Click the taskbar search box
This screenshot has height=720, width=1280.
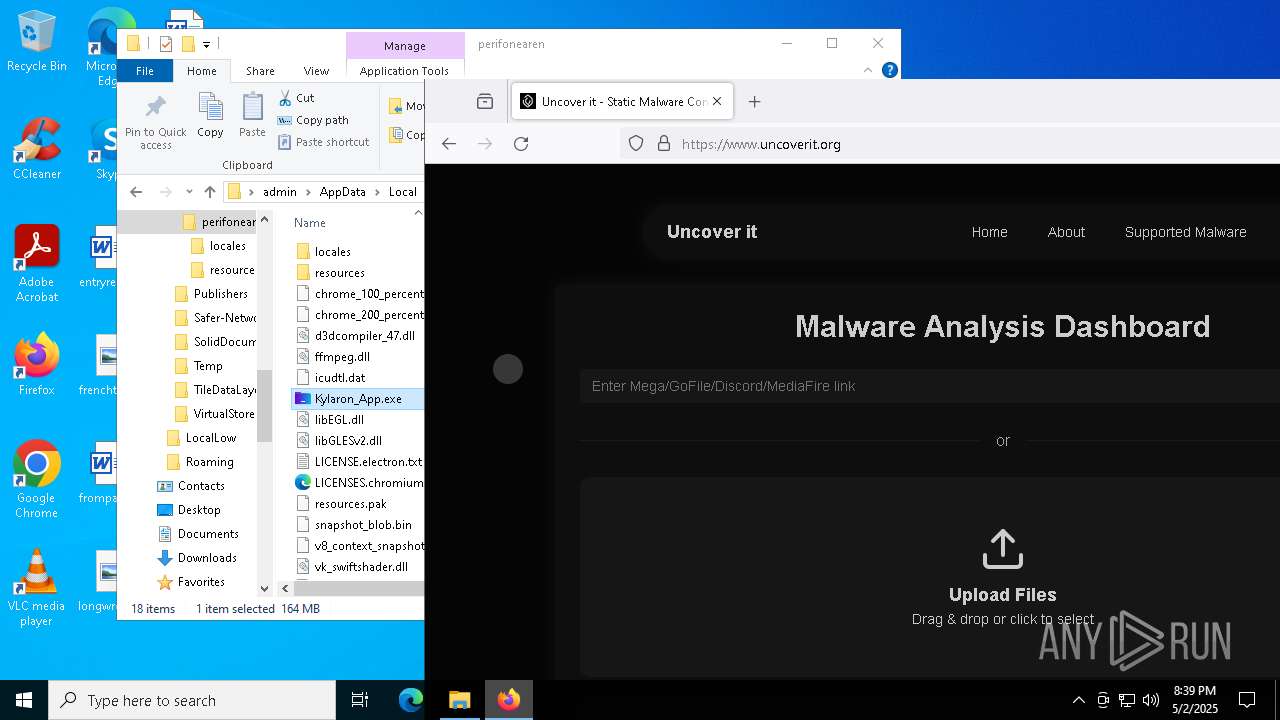coord(192,700)
